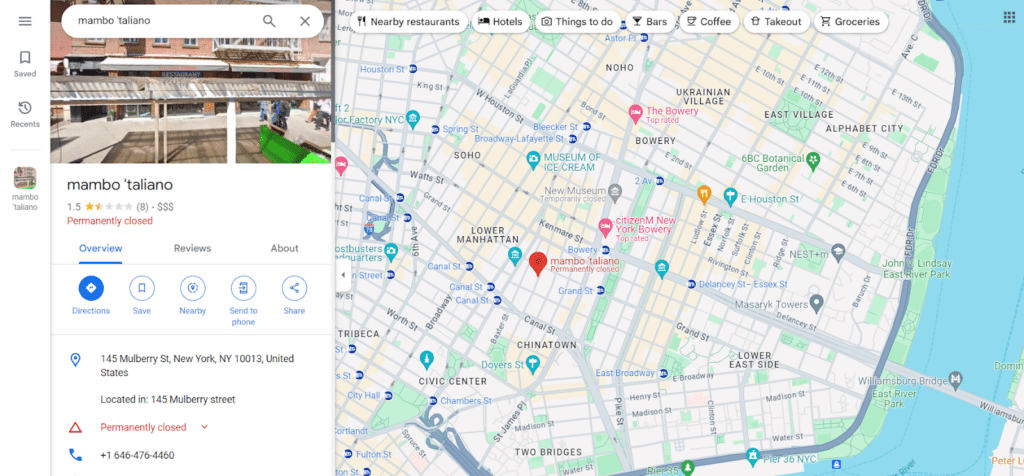Filter by Bars chip
This screenshot has height=476, width=1024.
(x=650, y=22)
